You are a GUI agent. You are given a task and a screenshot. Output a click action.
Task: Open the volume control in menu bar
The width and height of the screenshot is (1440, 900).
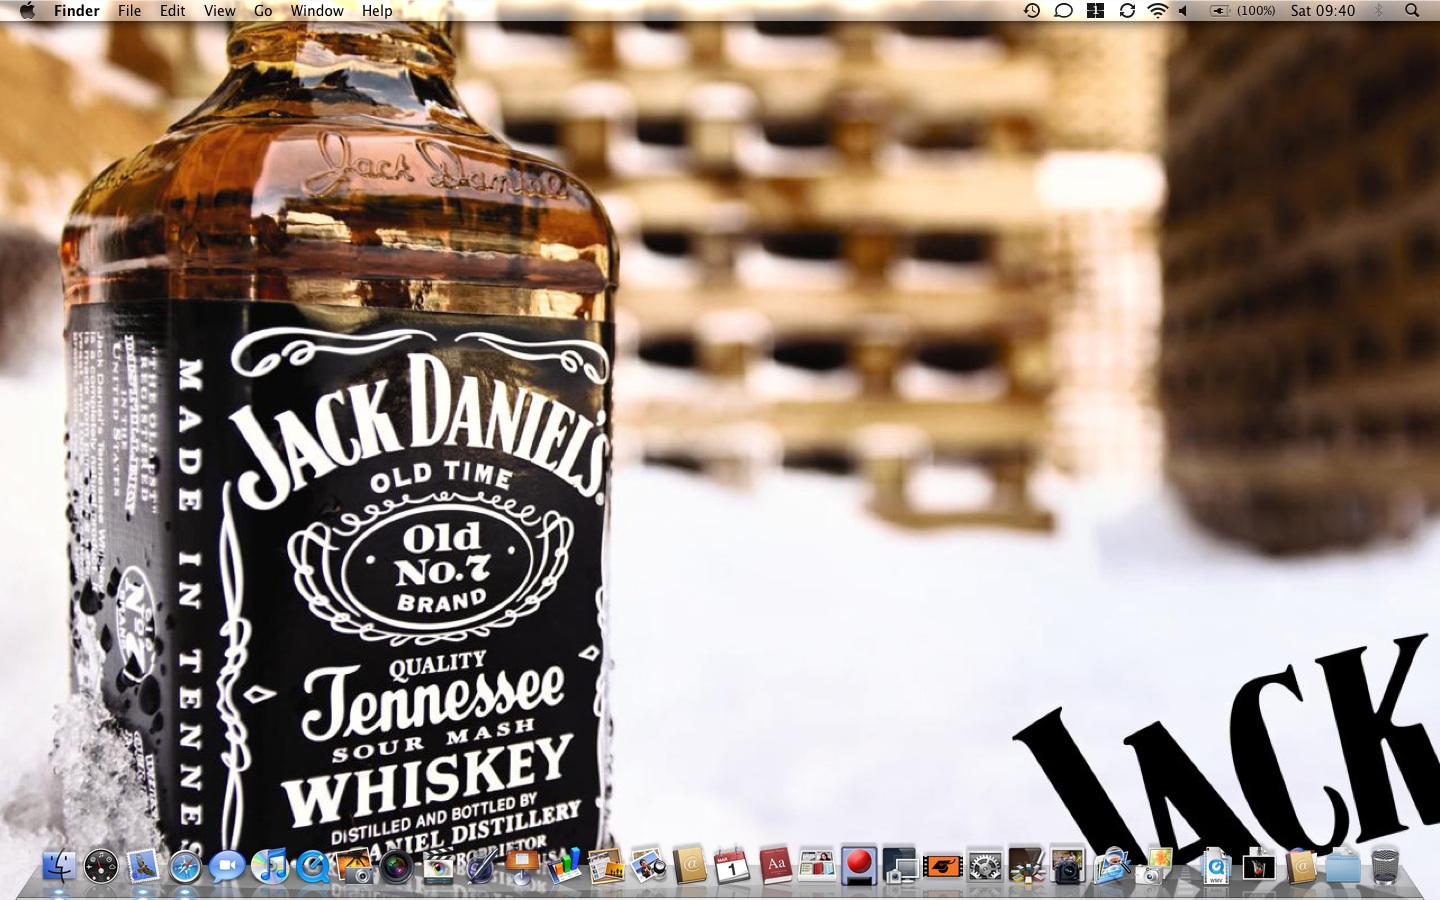coord(1184,11)
